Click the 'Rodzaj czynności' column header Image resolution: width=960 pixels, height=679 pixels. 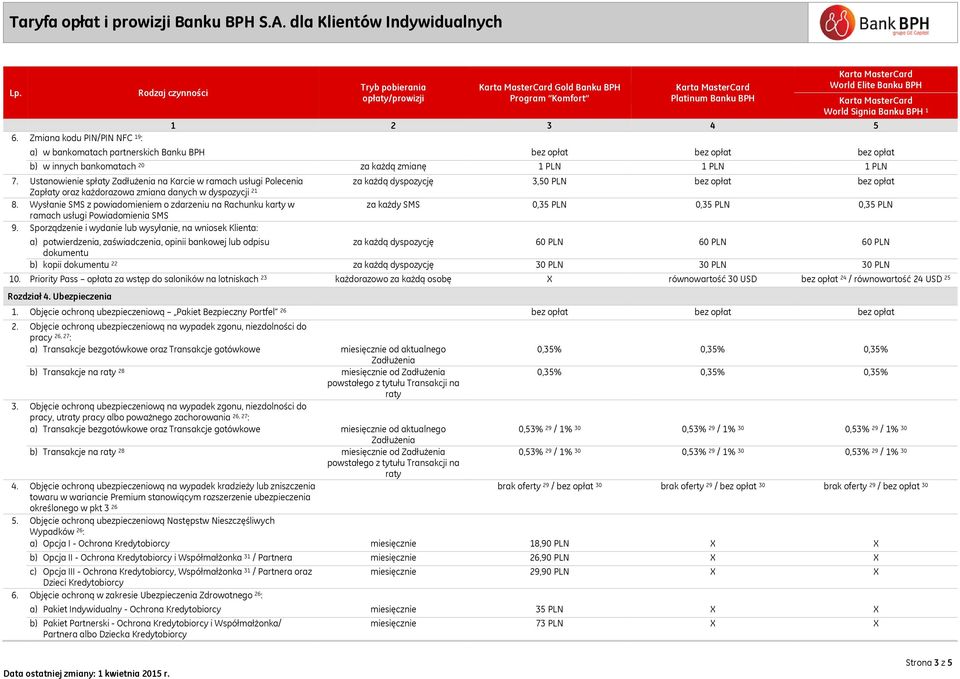(x=173, y=93)
